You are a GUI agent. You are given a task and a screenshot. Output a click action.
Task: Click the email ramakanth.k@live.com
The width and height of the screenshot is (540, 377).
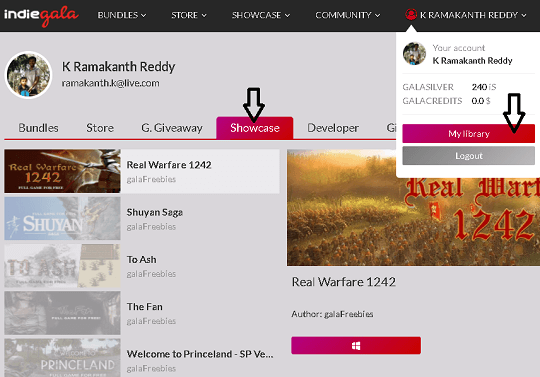click(x=111, y=83)
